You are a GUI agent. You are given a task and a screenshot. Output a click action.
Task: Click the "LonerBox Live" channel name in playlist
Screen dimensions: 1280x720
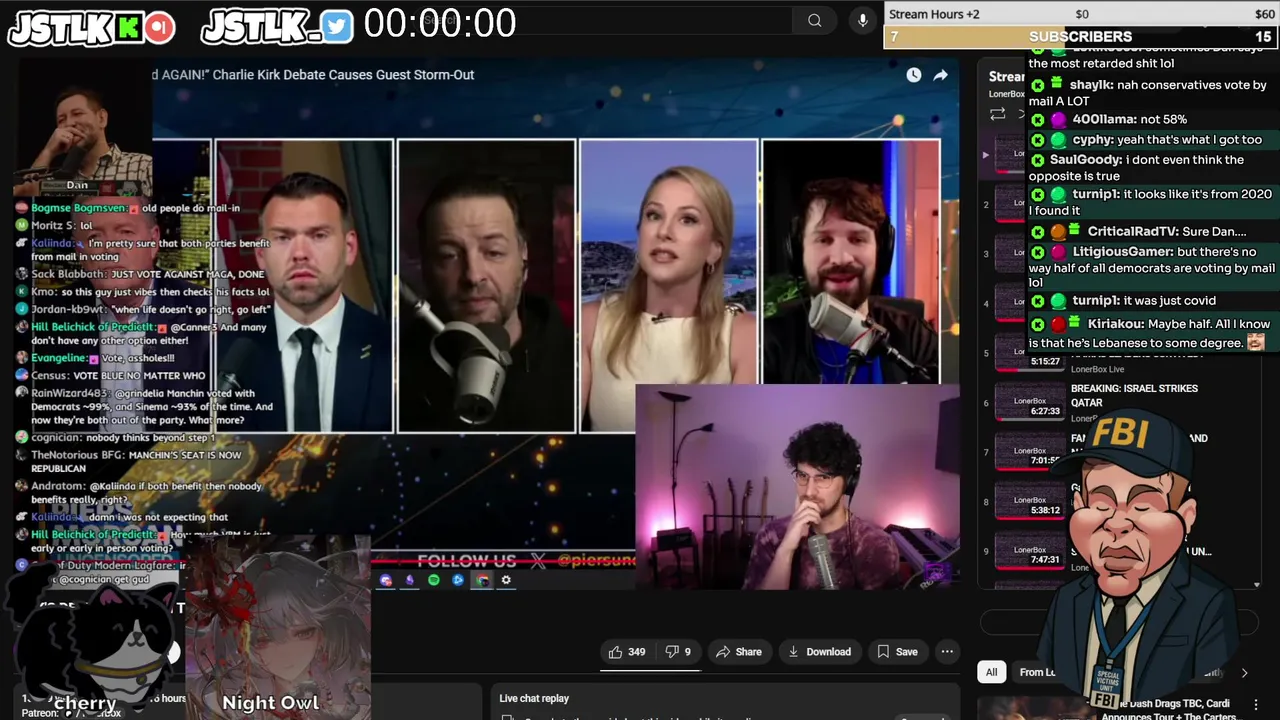pos(1097,369)
